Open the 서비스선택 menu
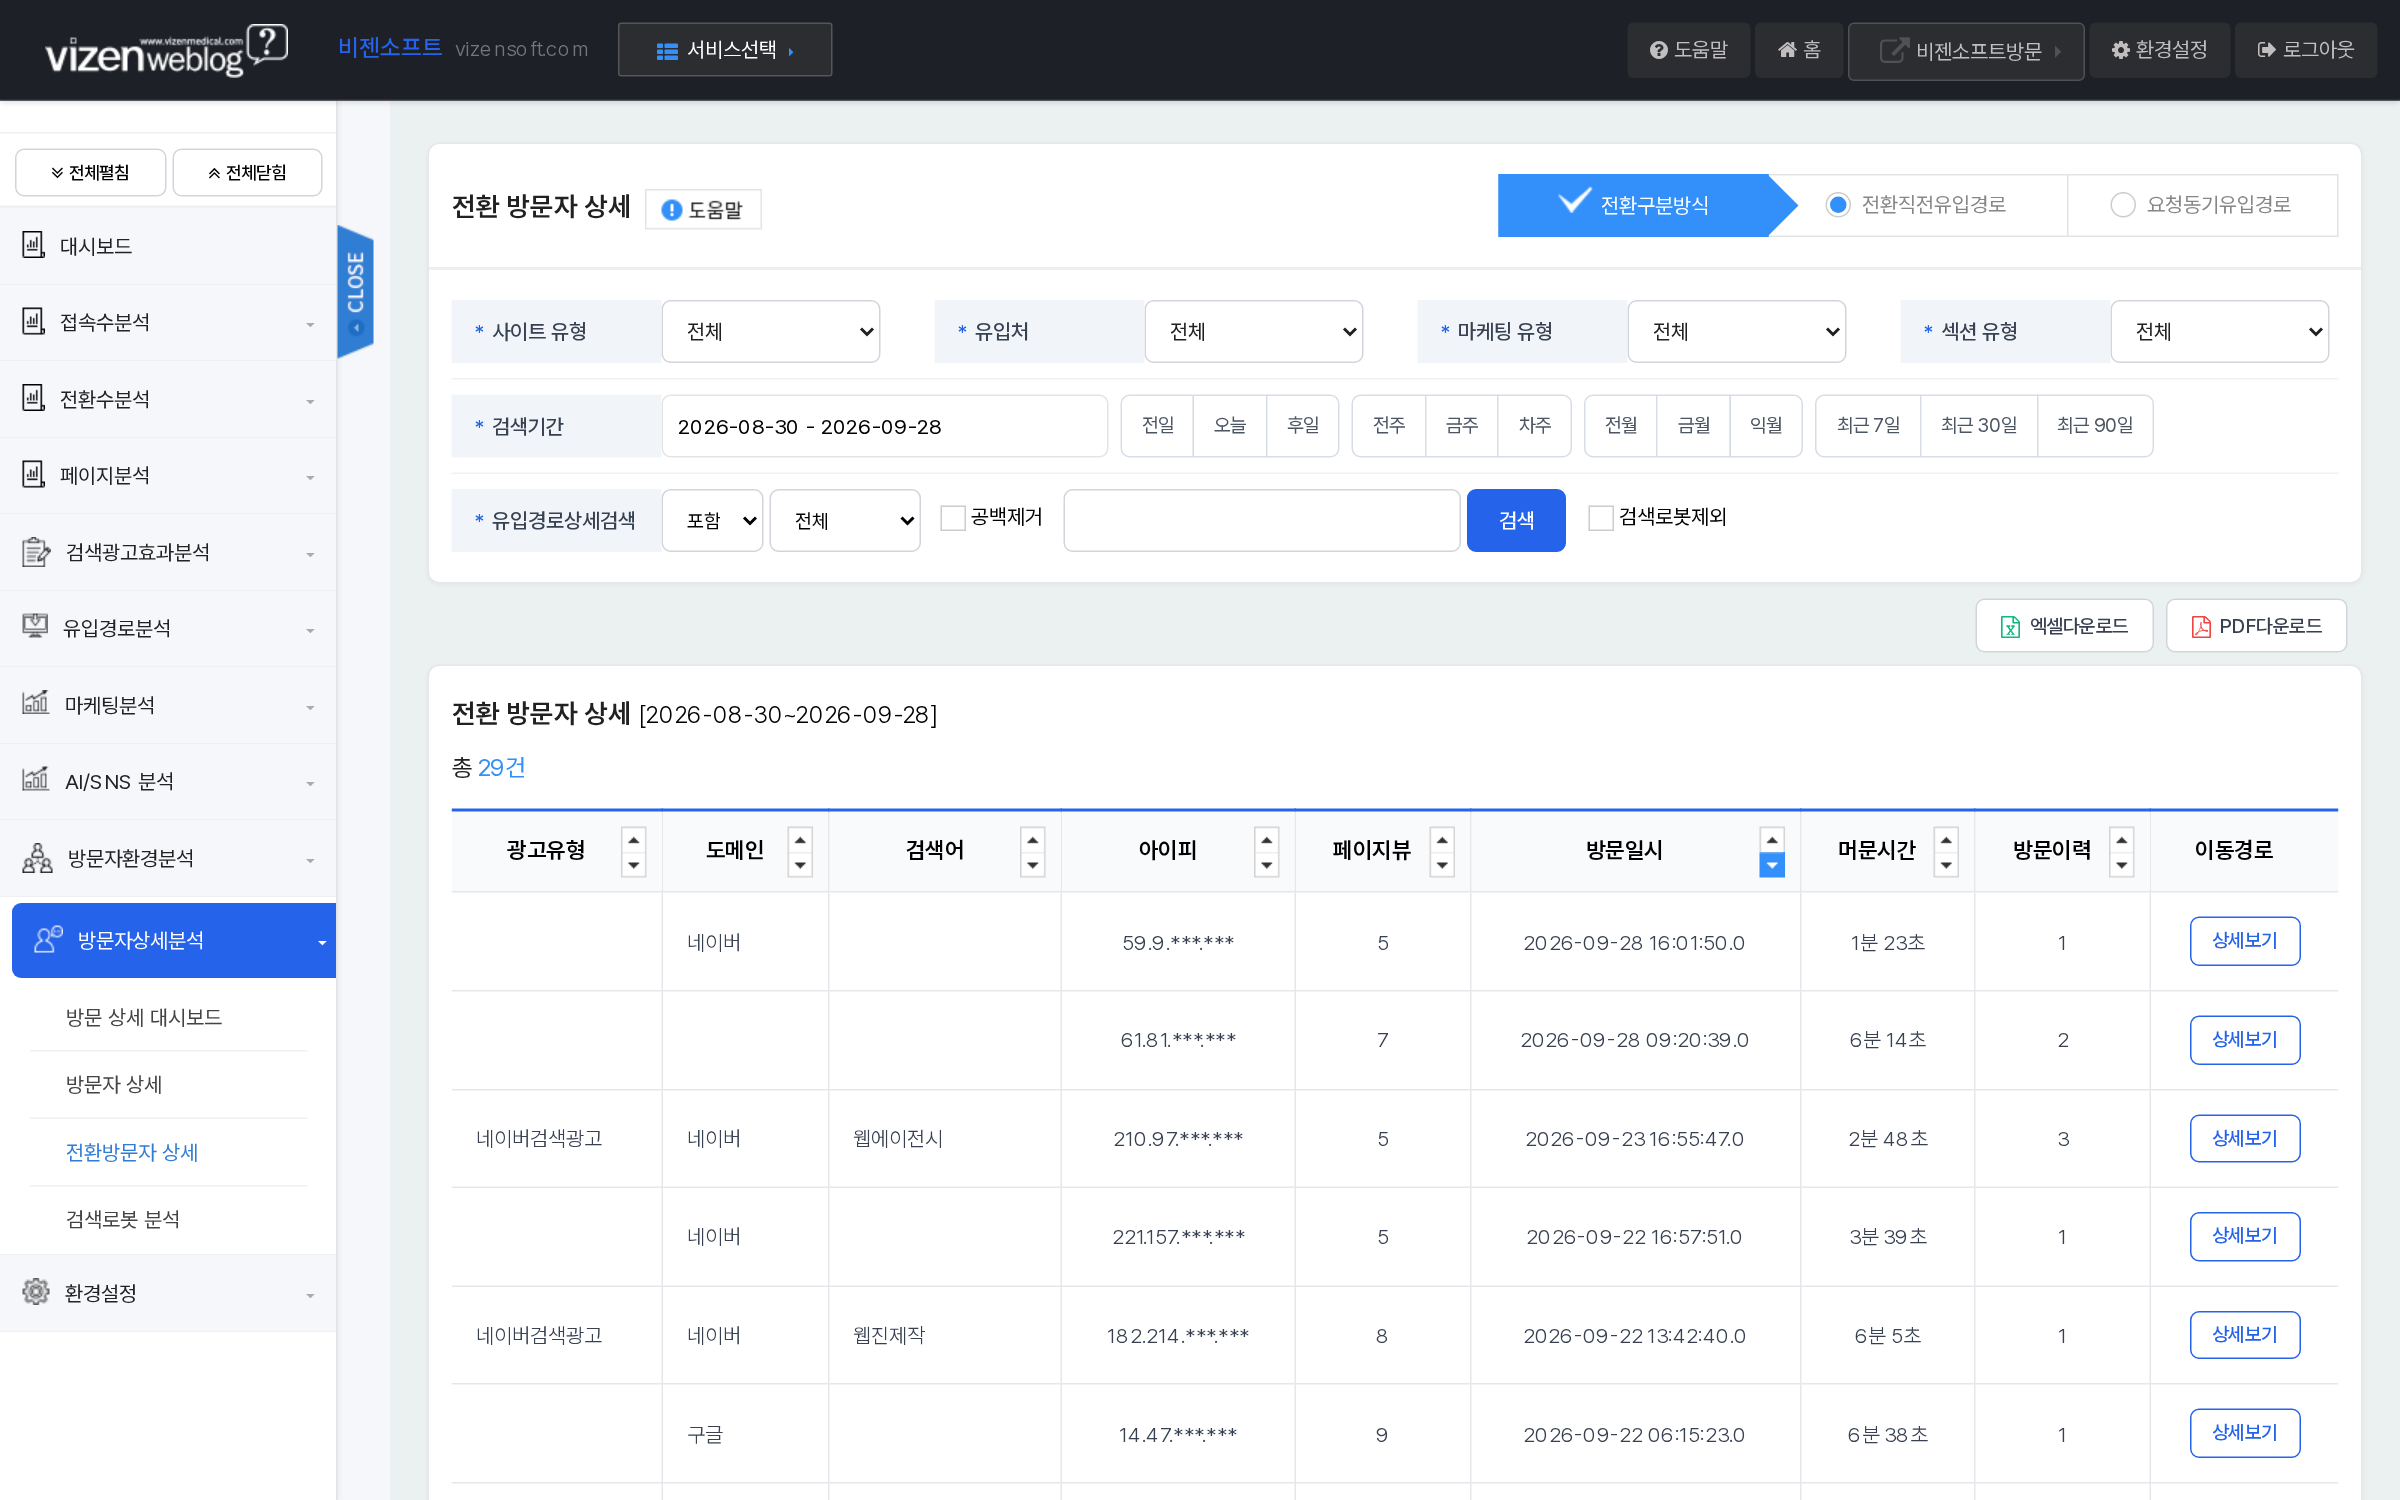Viewport: 2400px width, 1500px height. (x=725, y=50)
